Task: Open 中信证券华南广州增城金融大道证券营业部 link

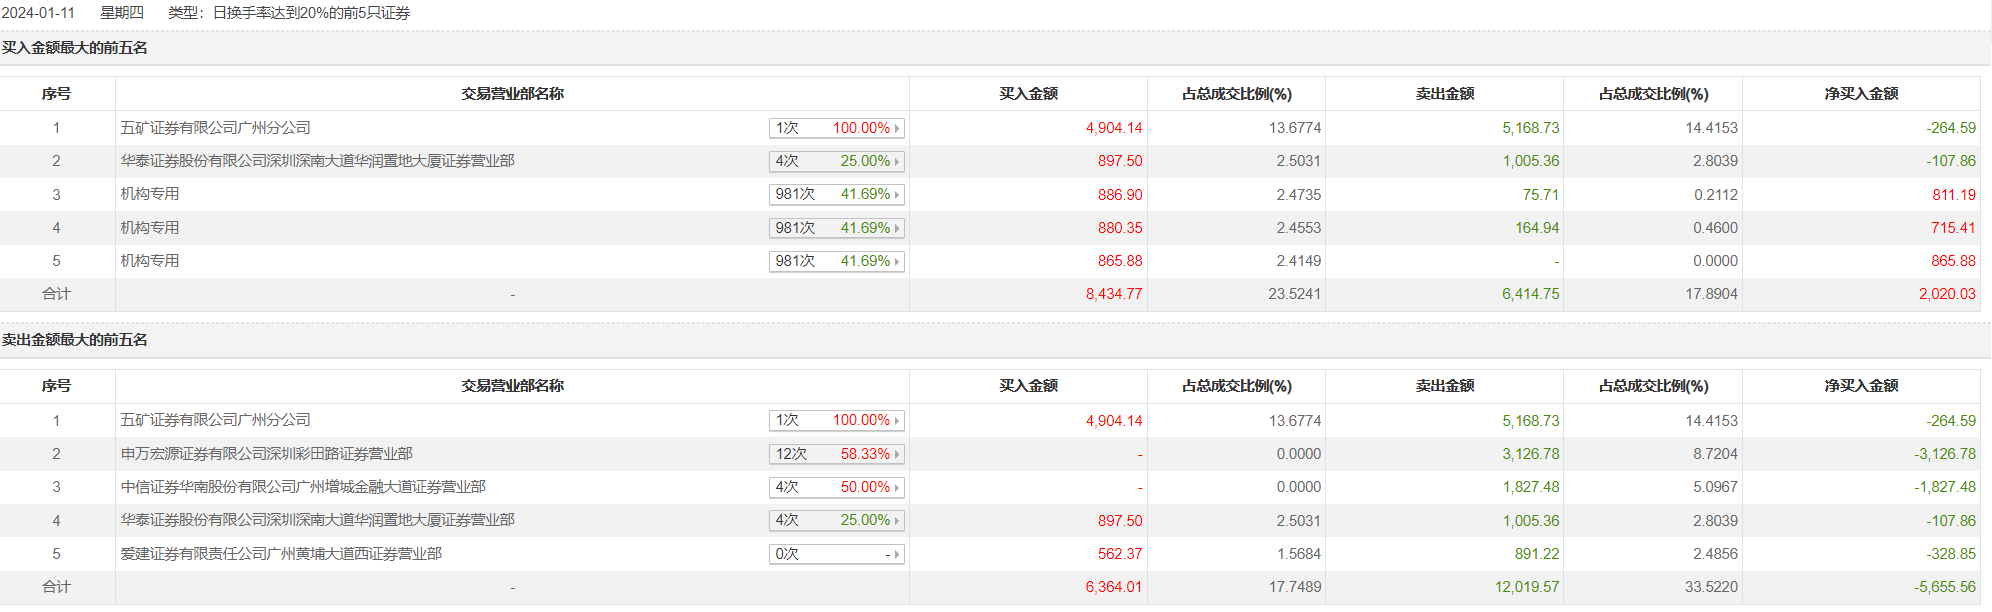Action: (302, 487)
